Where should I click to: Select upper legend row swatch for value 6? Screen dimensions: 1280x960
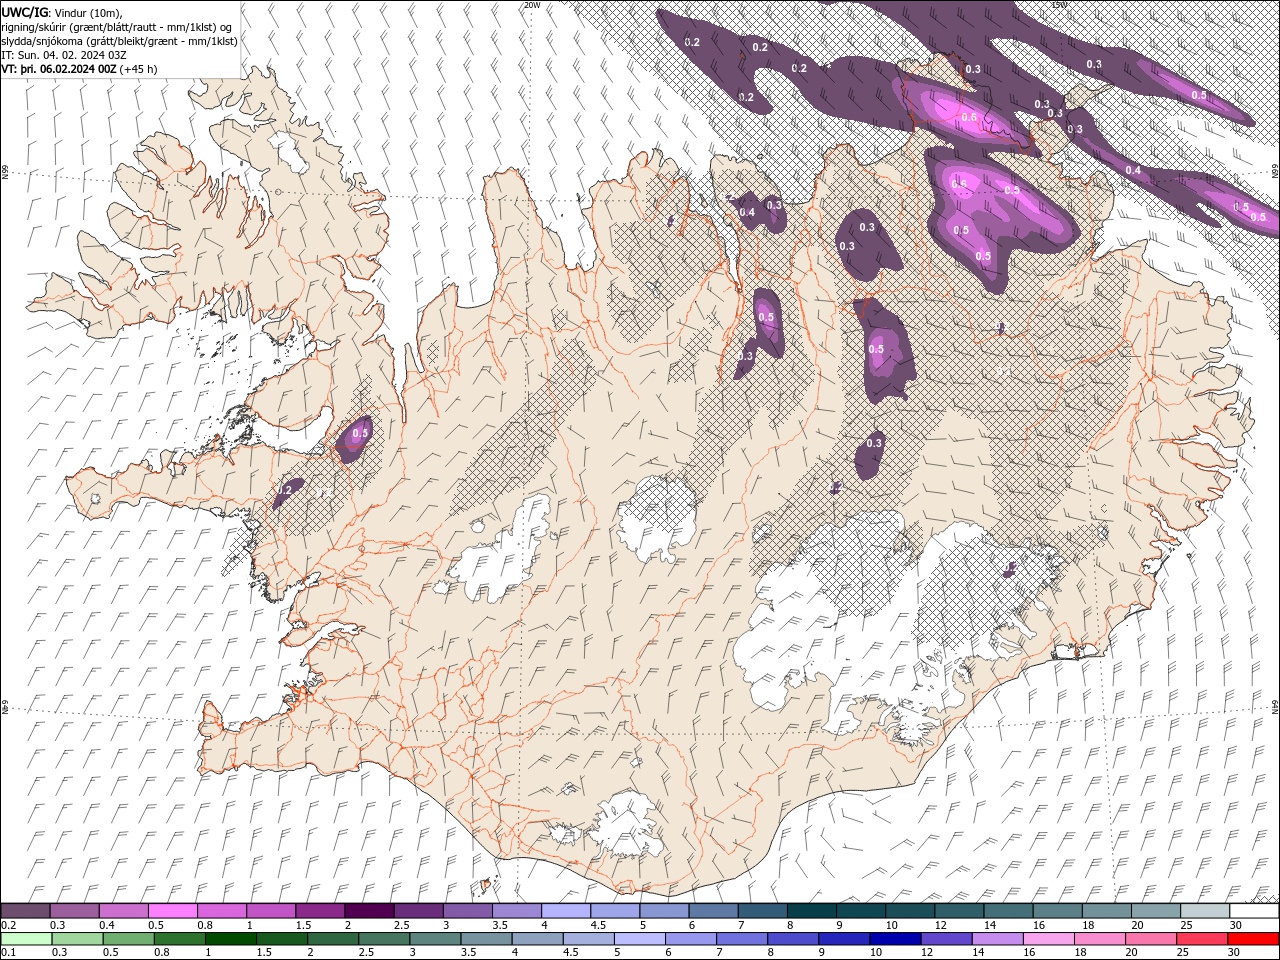click(713, 911)
